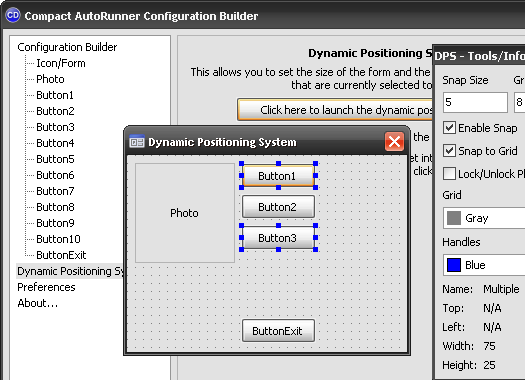Screen dimensions: 525x380
Task: Select Button2 on the design form
Action: click(x=278, y=207)
